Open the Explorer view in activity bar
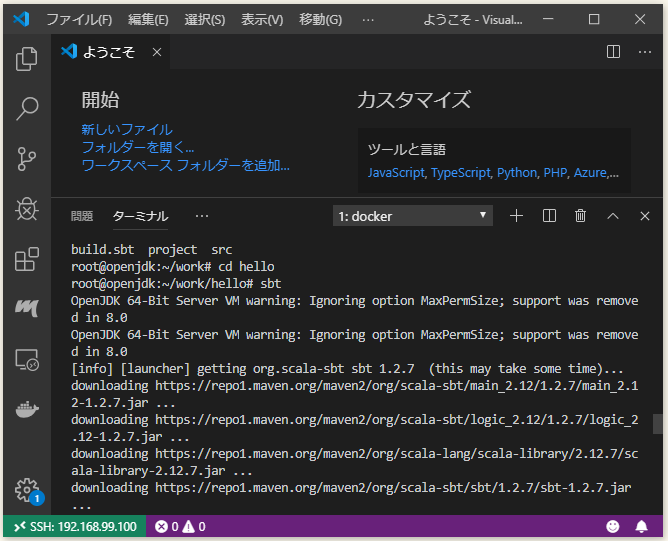Viewport: 668px width, 541px height. coord(27,58)
